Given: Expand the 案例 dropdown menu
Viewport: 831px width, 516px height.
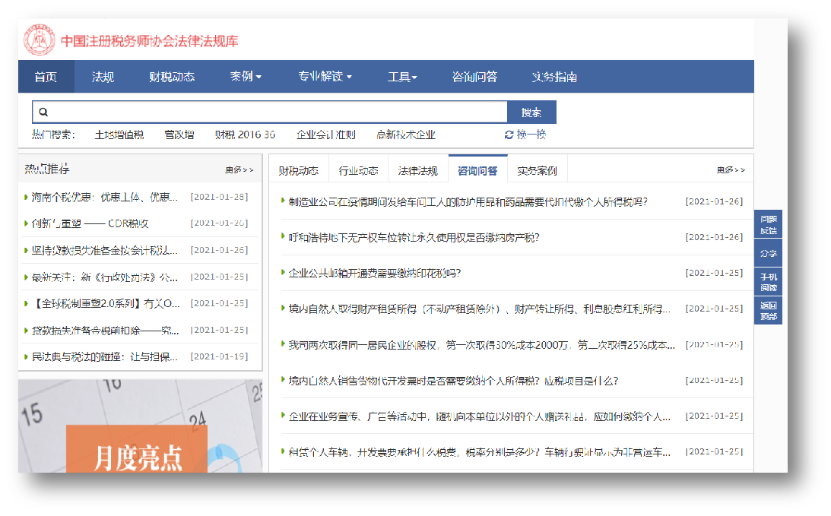Looking at the screenshot, I should pyautogui.click(x=245, y=77).
